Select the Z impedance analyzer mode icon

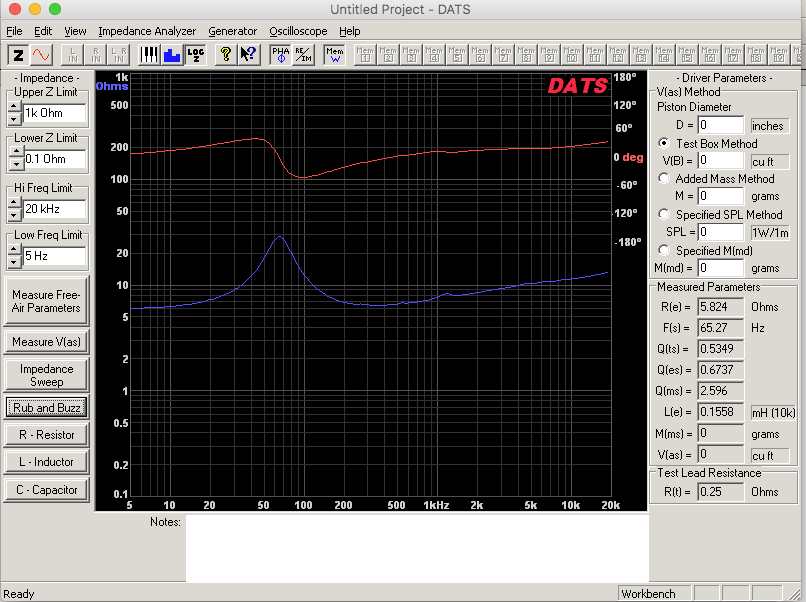[x=19, y=54]
